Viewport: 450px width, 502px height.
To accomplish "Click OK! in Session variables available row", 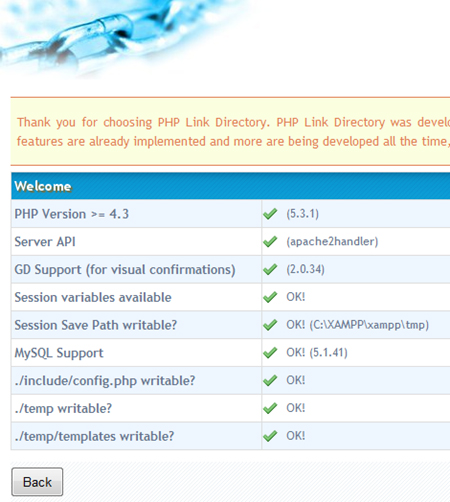I will click(x=296, y=297).
